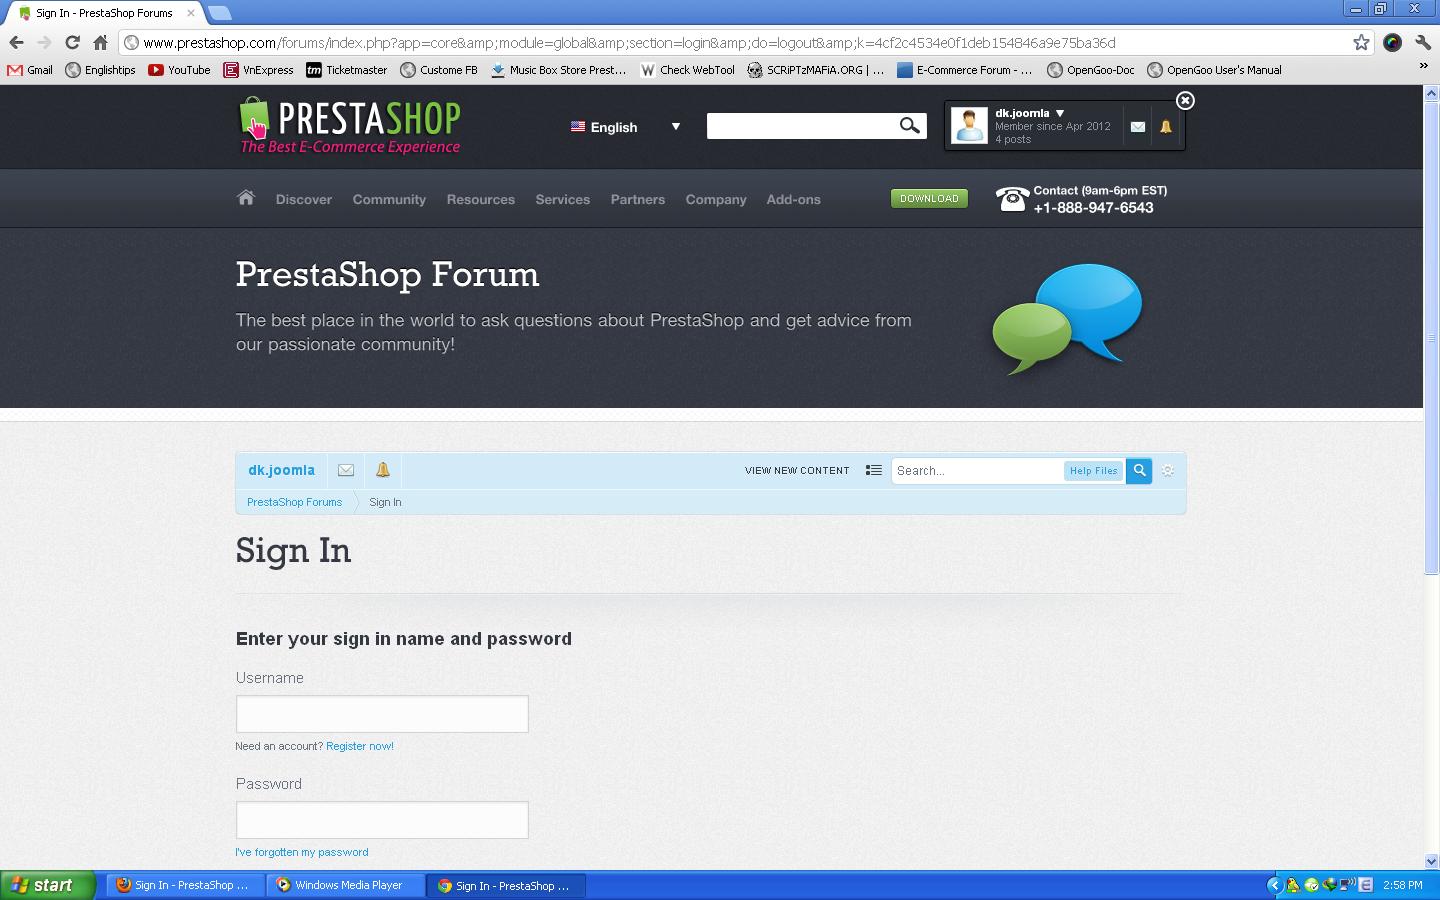Open the Add-ons menu
The width and height of the screenshot is (1440, 900).
pyautogui.click(x=794, y=200)
